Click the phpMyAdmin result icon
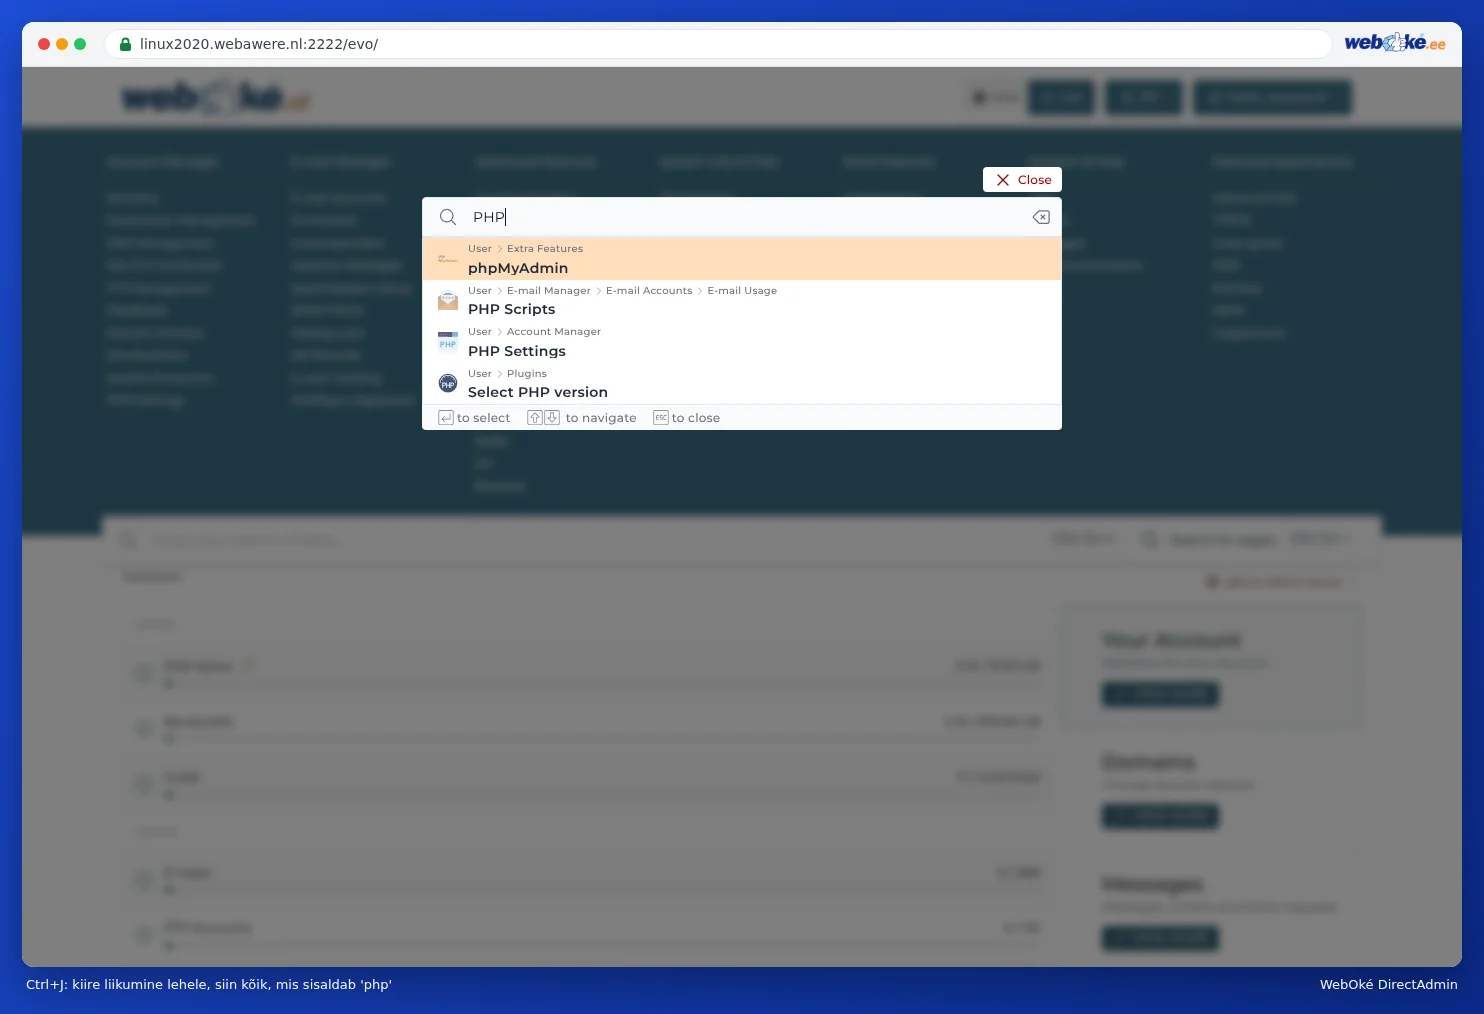Screen dimensions: 1484x1014 pos(448,259)
